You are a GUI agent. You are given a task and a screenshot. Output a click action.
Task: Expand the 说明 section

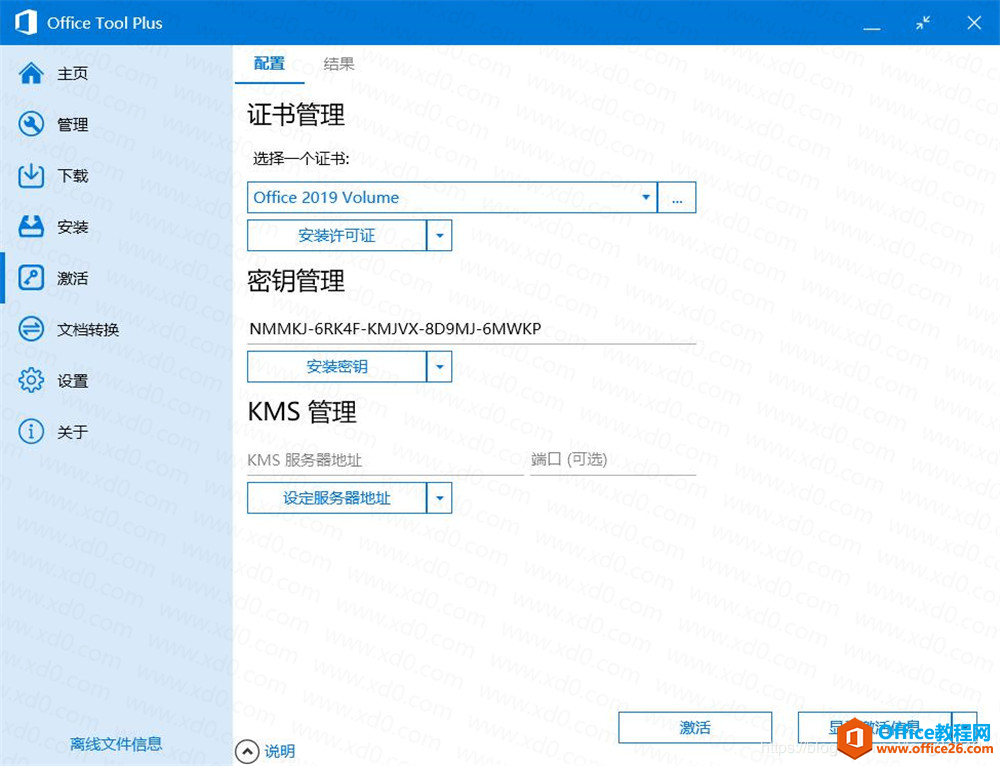point(265,751)
